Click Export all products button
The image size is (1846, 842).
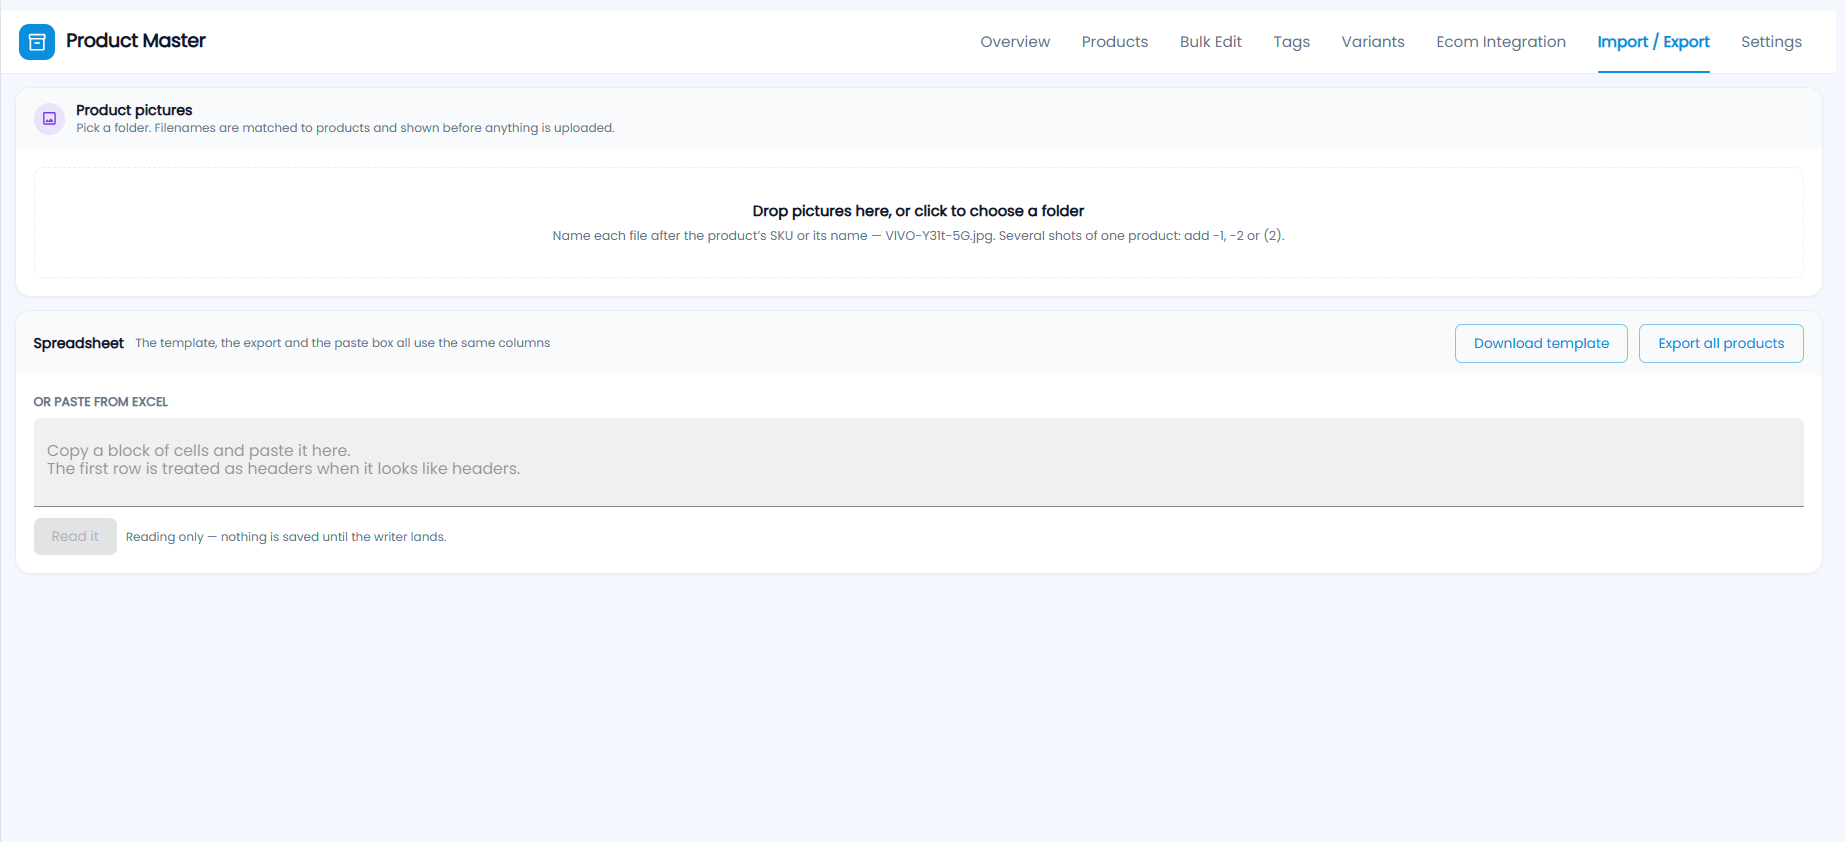pyautogui.click(x=1721, y=343)
